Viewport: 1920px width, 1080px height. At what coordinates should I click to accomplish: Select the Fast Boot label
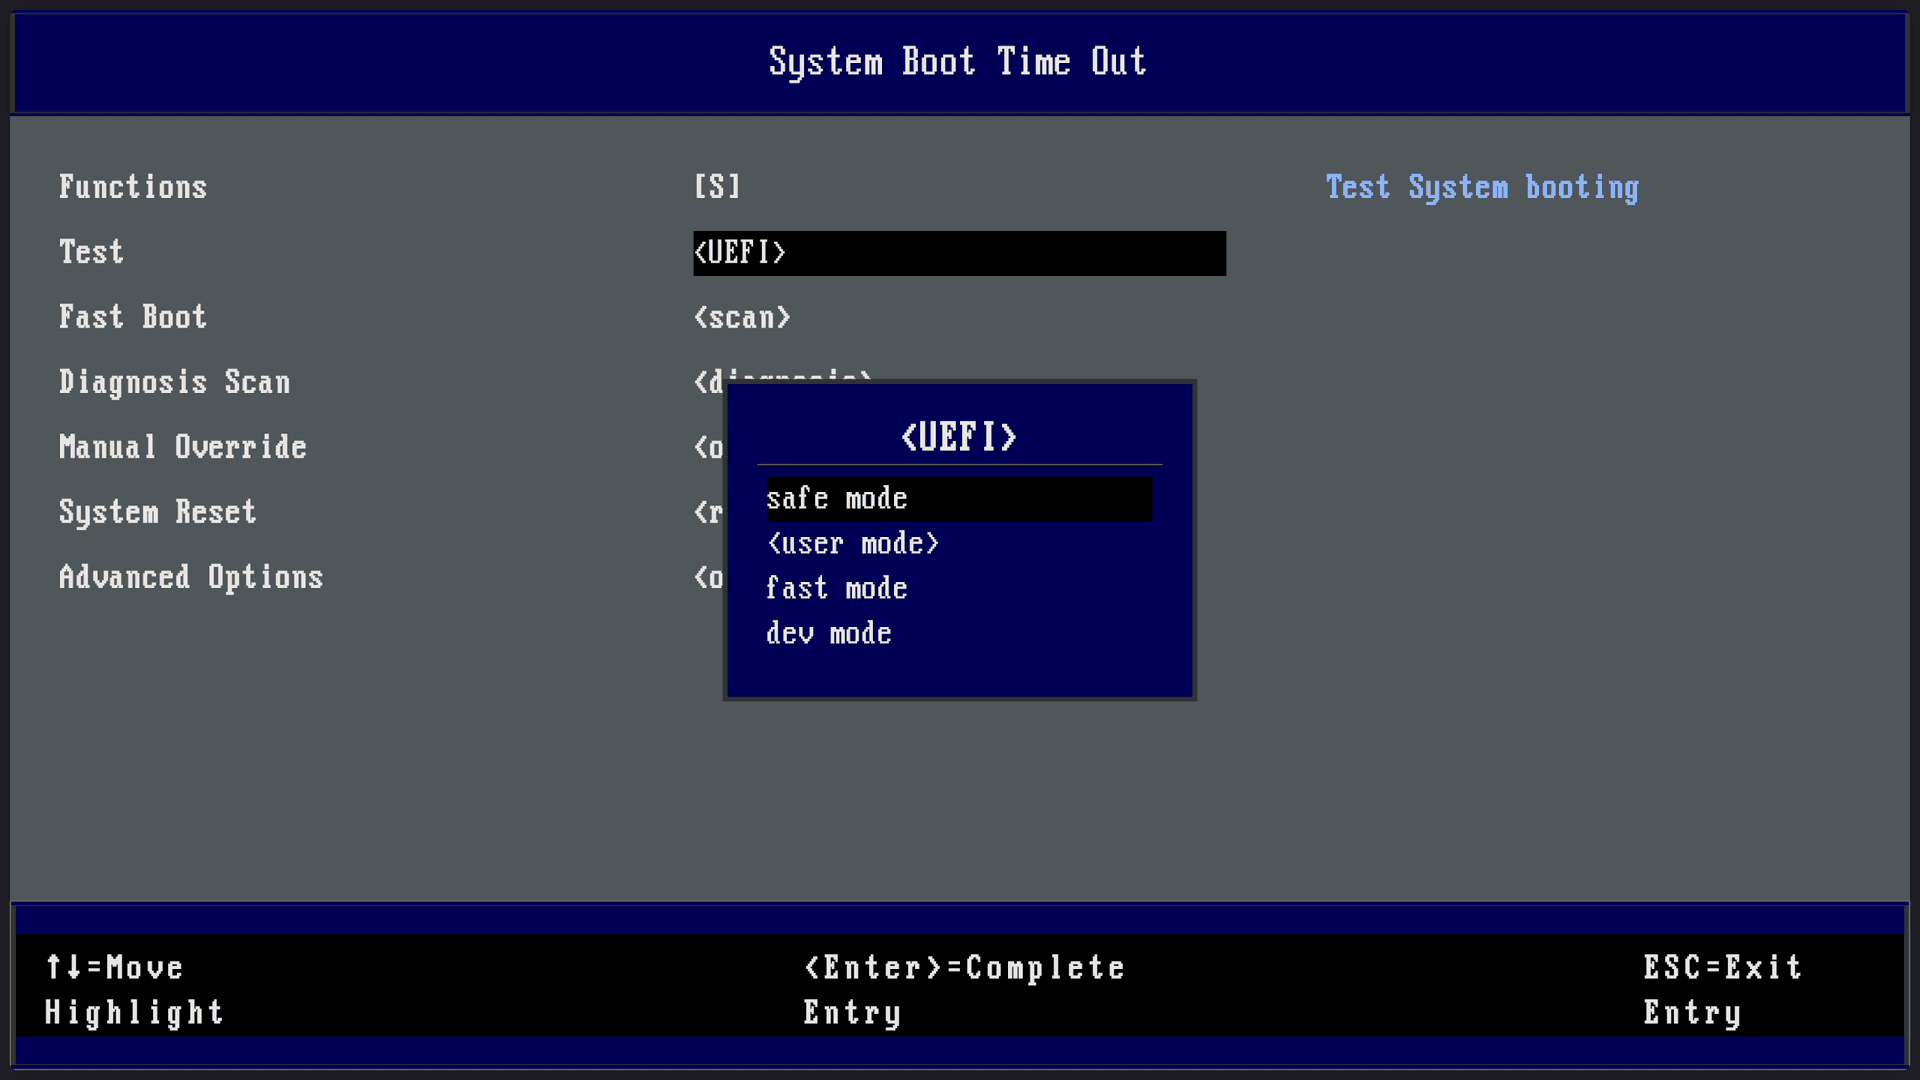point(133,317)
